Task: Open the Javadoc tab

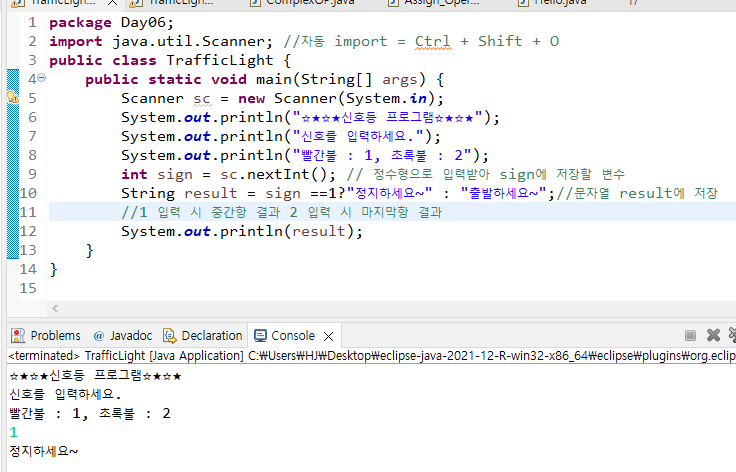Action: (131, 336)
